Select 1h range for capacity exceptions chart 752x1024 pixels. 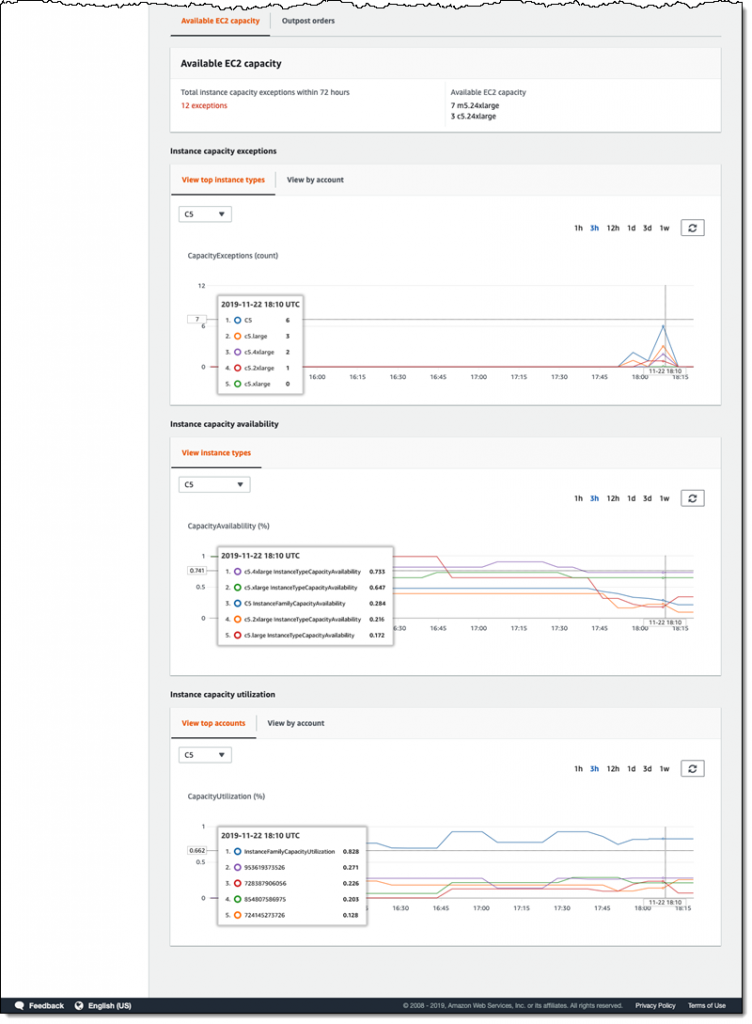tap(578, 228)
